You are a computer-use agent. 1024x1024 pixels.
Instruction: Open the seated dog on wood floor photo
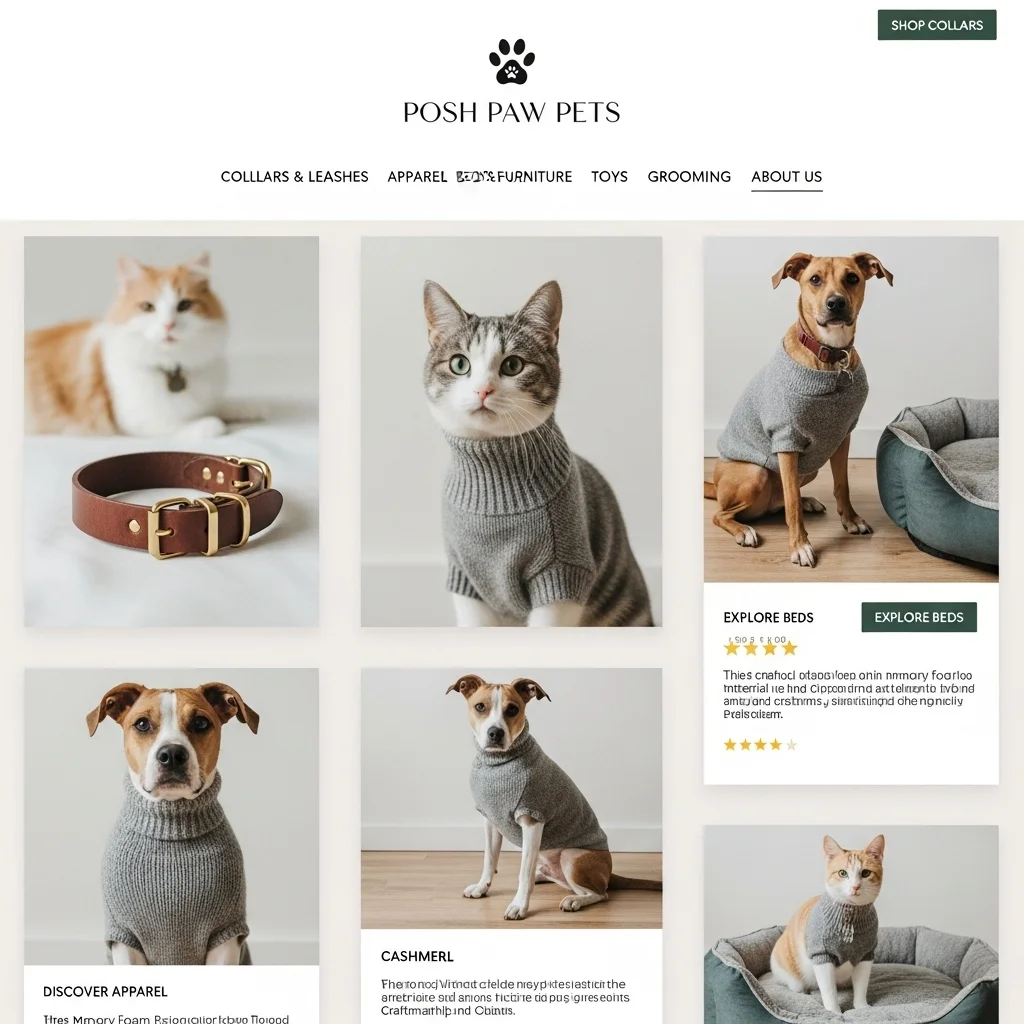click(x=511, y=798)
